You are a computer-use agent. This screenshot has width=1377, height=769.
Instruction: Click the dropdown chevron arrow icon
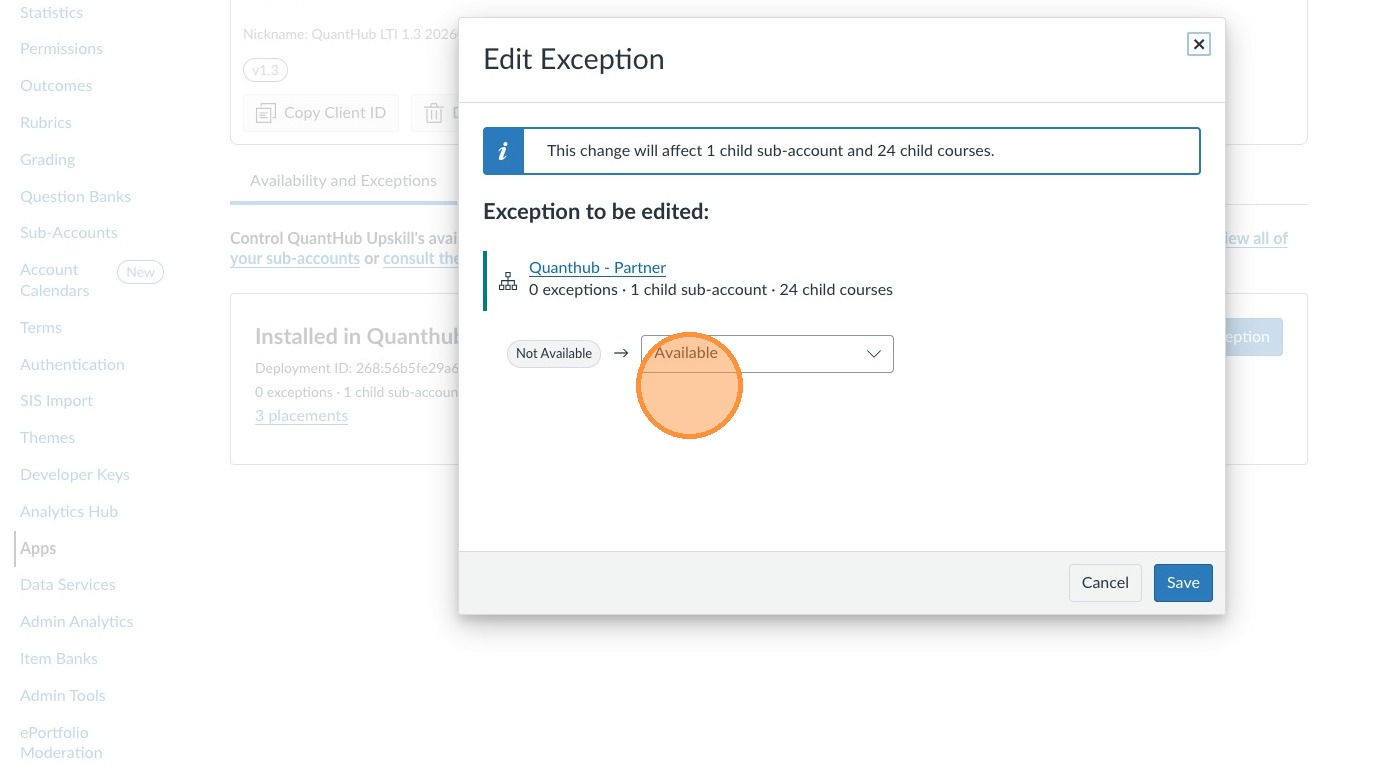873,354
